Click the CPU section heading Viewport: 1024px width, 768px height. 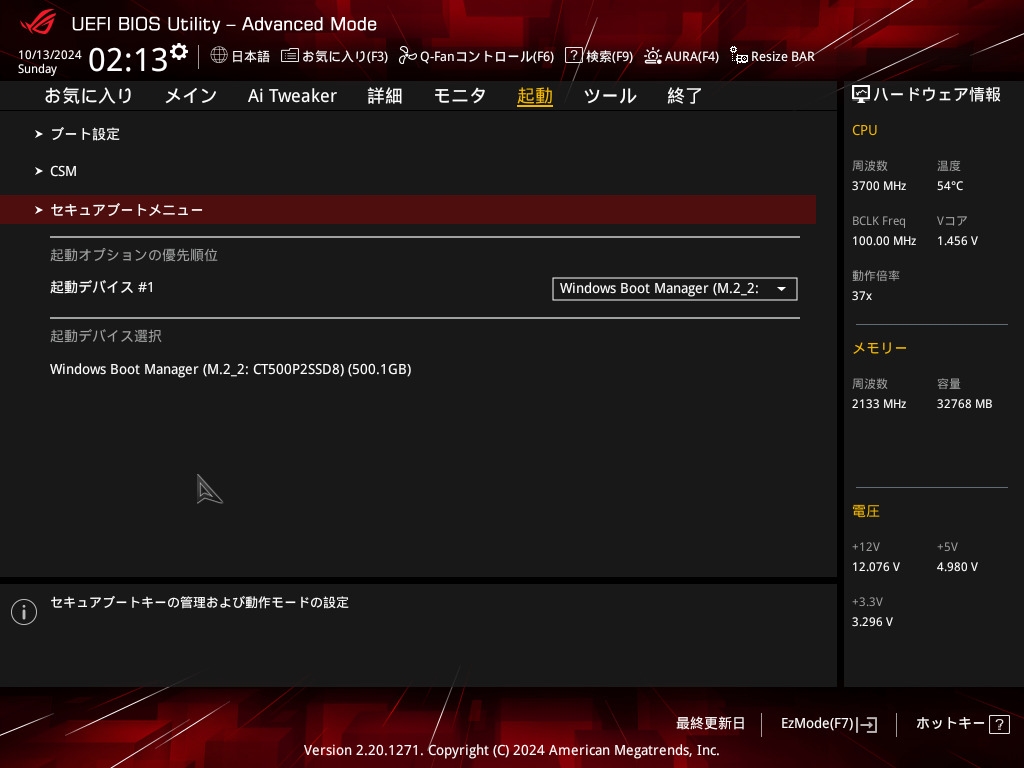(864, 130)
